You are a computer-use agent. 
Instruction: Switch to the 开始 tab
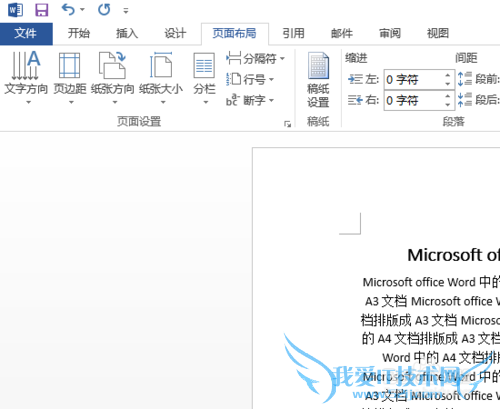[79, 33]
